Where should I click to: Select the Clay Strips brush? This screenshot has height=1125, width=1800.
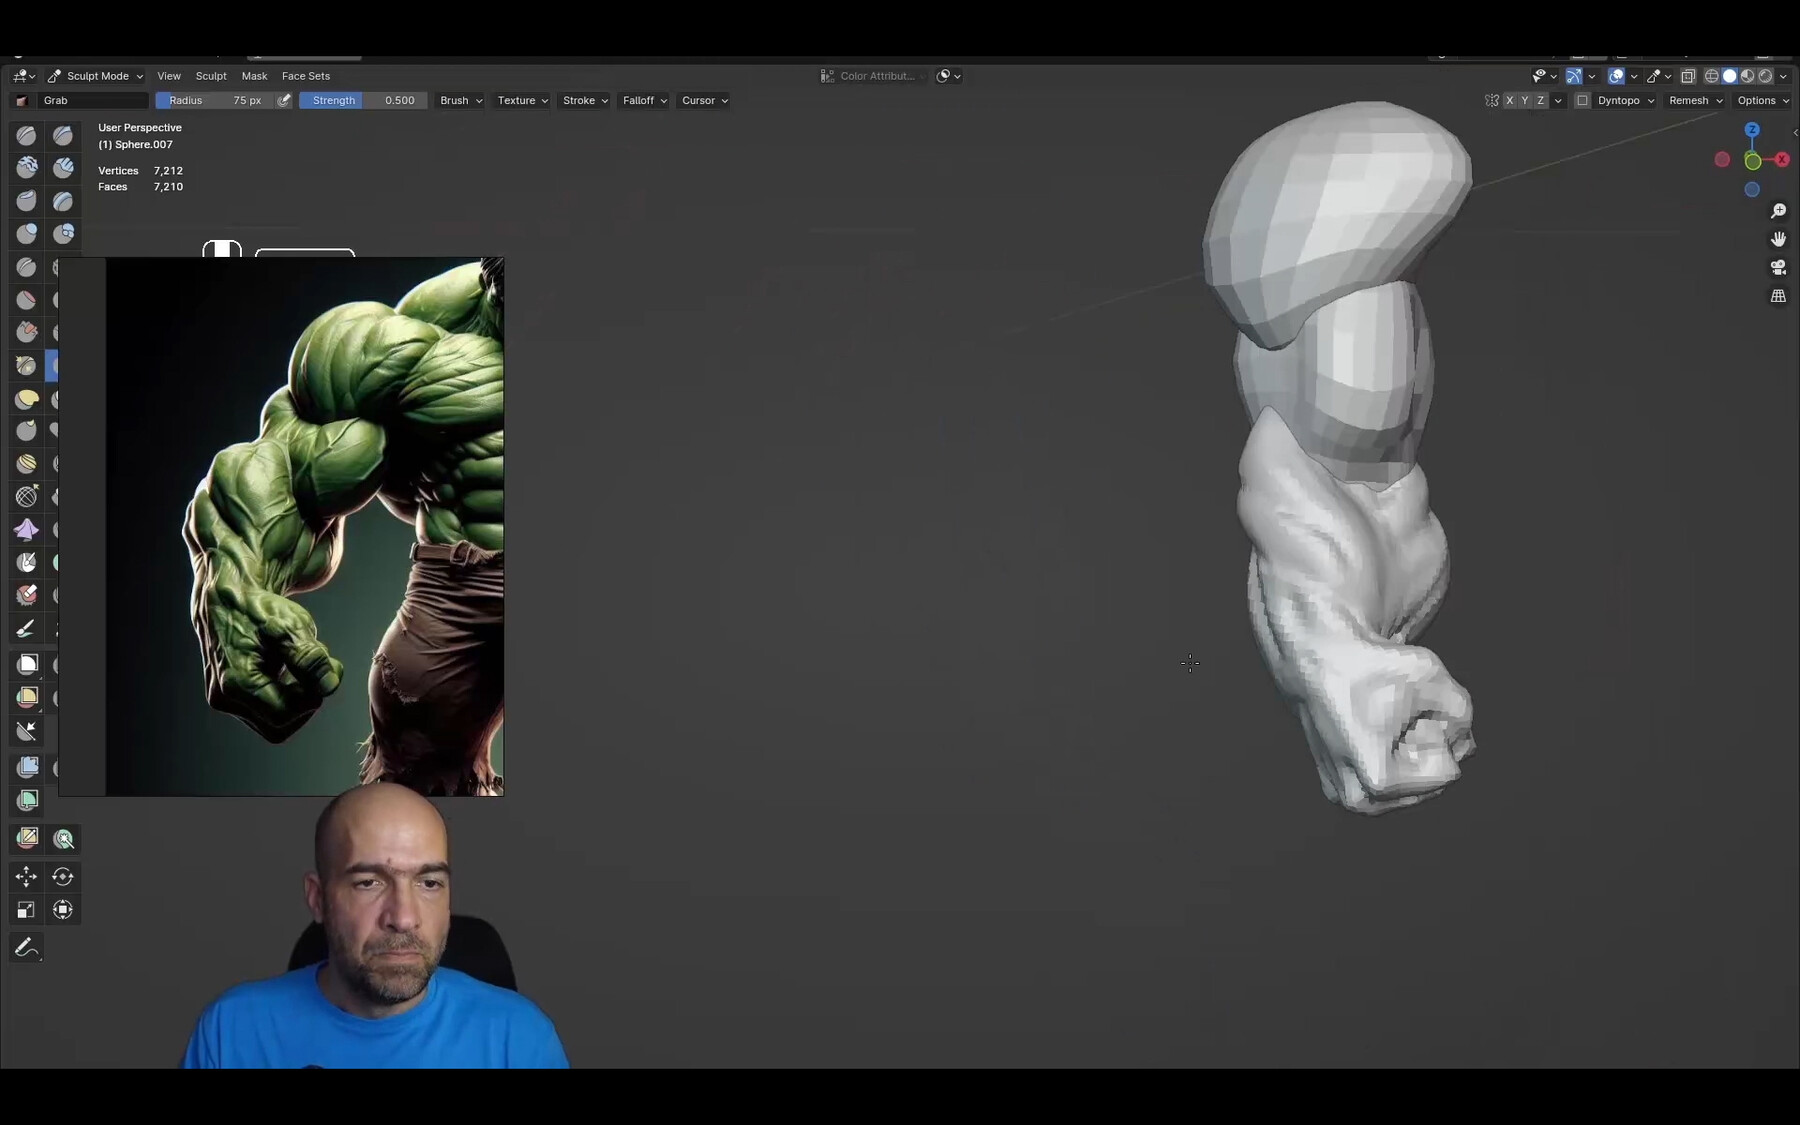[63, 168]
